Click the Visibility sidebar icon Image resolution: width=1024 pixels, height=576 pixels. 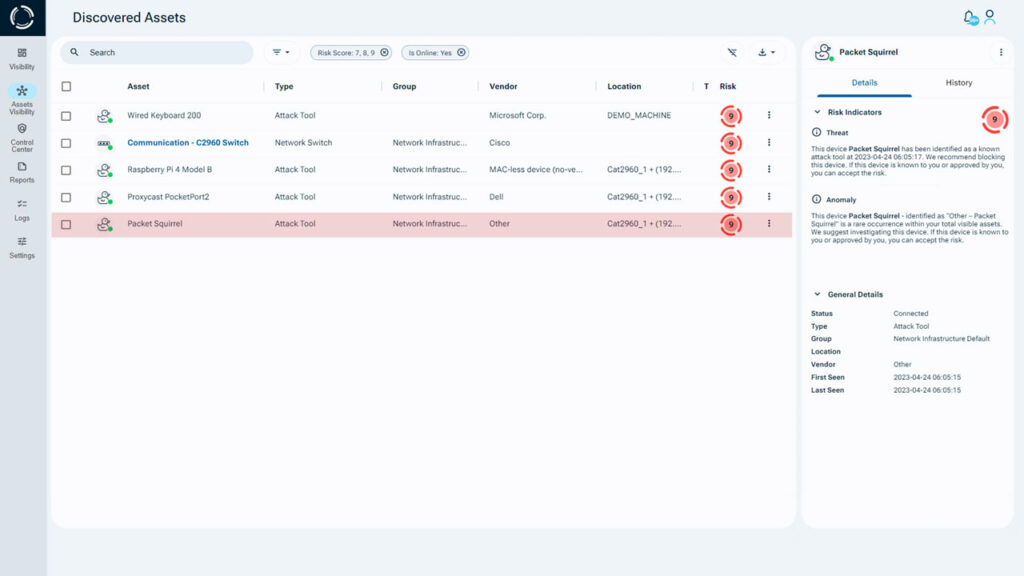click(x=22, y=57)
